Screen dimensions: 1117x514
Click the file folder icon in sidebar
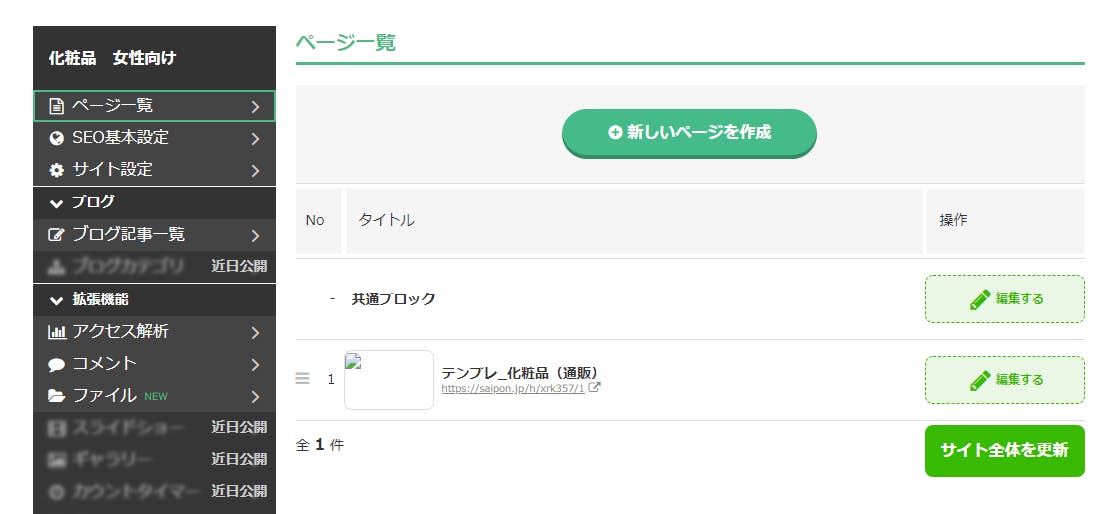(57, 396)
